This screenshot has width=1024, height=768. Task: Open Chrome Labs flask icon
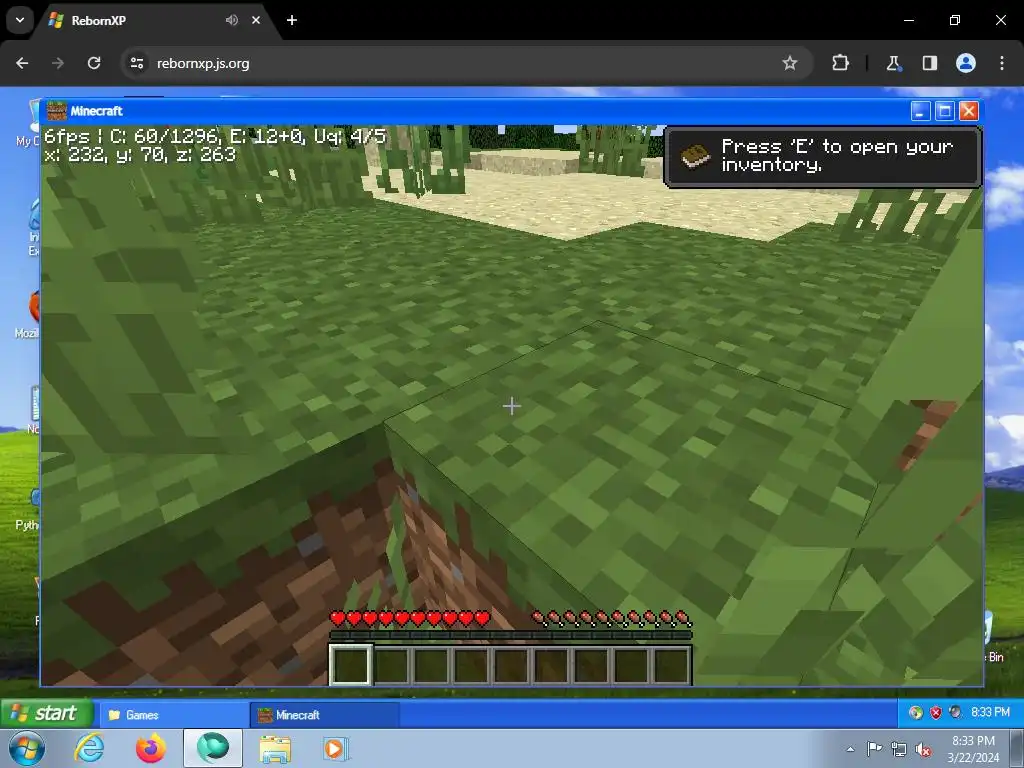point(893,63)
